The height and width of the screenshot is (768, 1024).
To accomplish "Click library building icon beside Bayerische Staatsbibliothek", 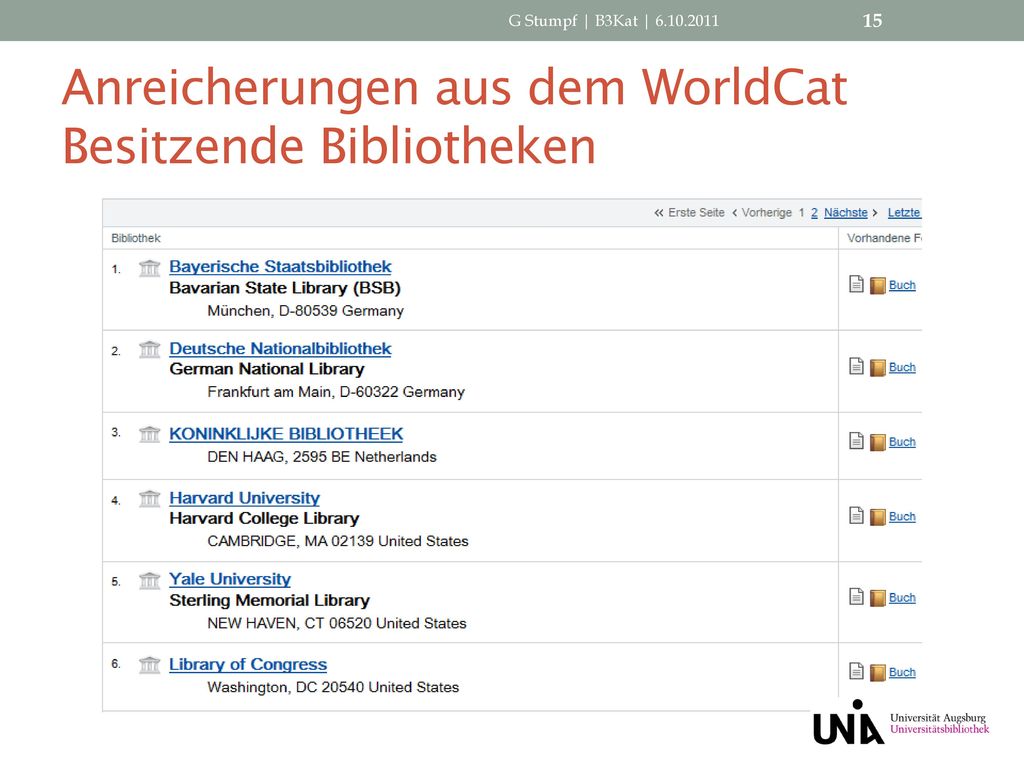I will pos(150,268).
